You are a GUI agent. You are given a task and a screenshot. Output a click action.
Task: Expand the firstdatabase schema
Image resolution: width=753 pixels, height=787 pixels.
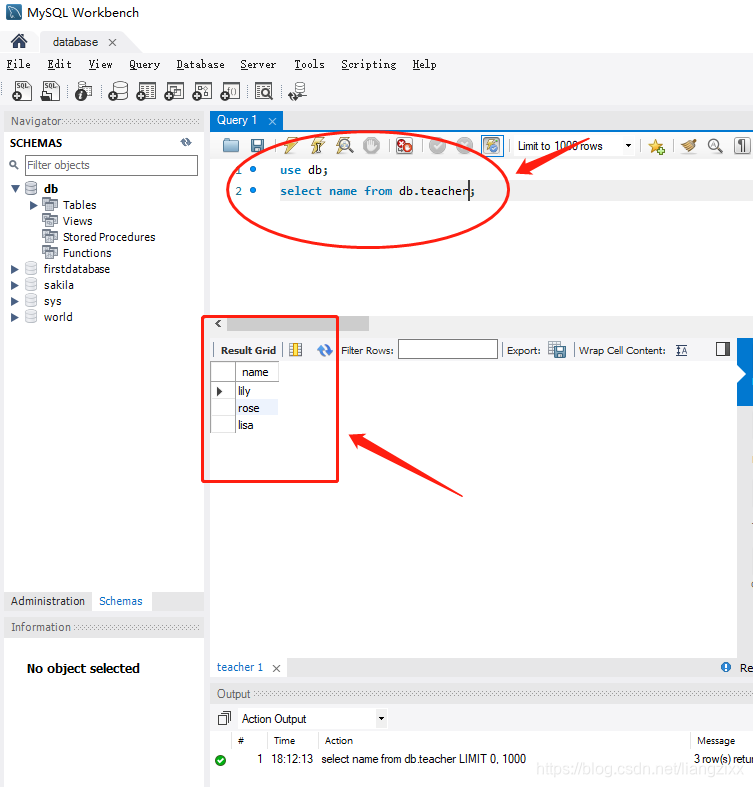pyautogui.click(x=15, y=269)
